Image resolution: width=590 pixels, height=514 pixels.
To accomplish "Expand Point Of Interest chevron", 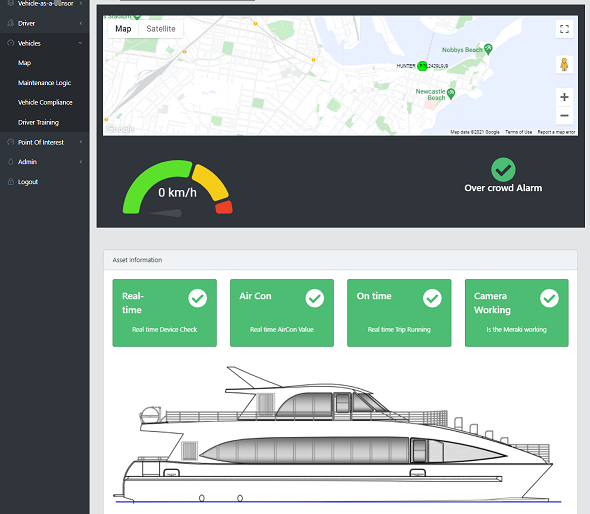I will coord(81,142).
